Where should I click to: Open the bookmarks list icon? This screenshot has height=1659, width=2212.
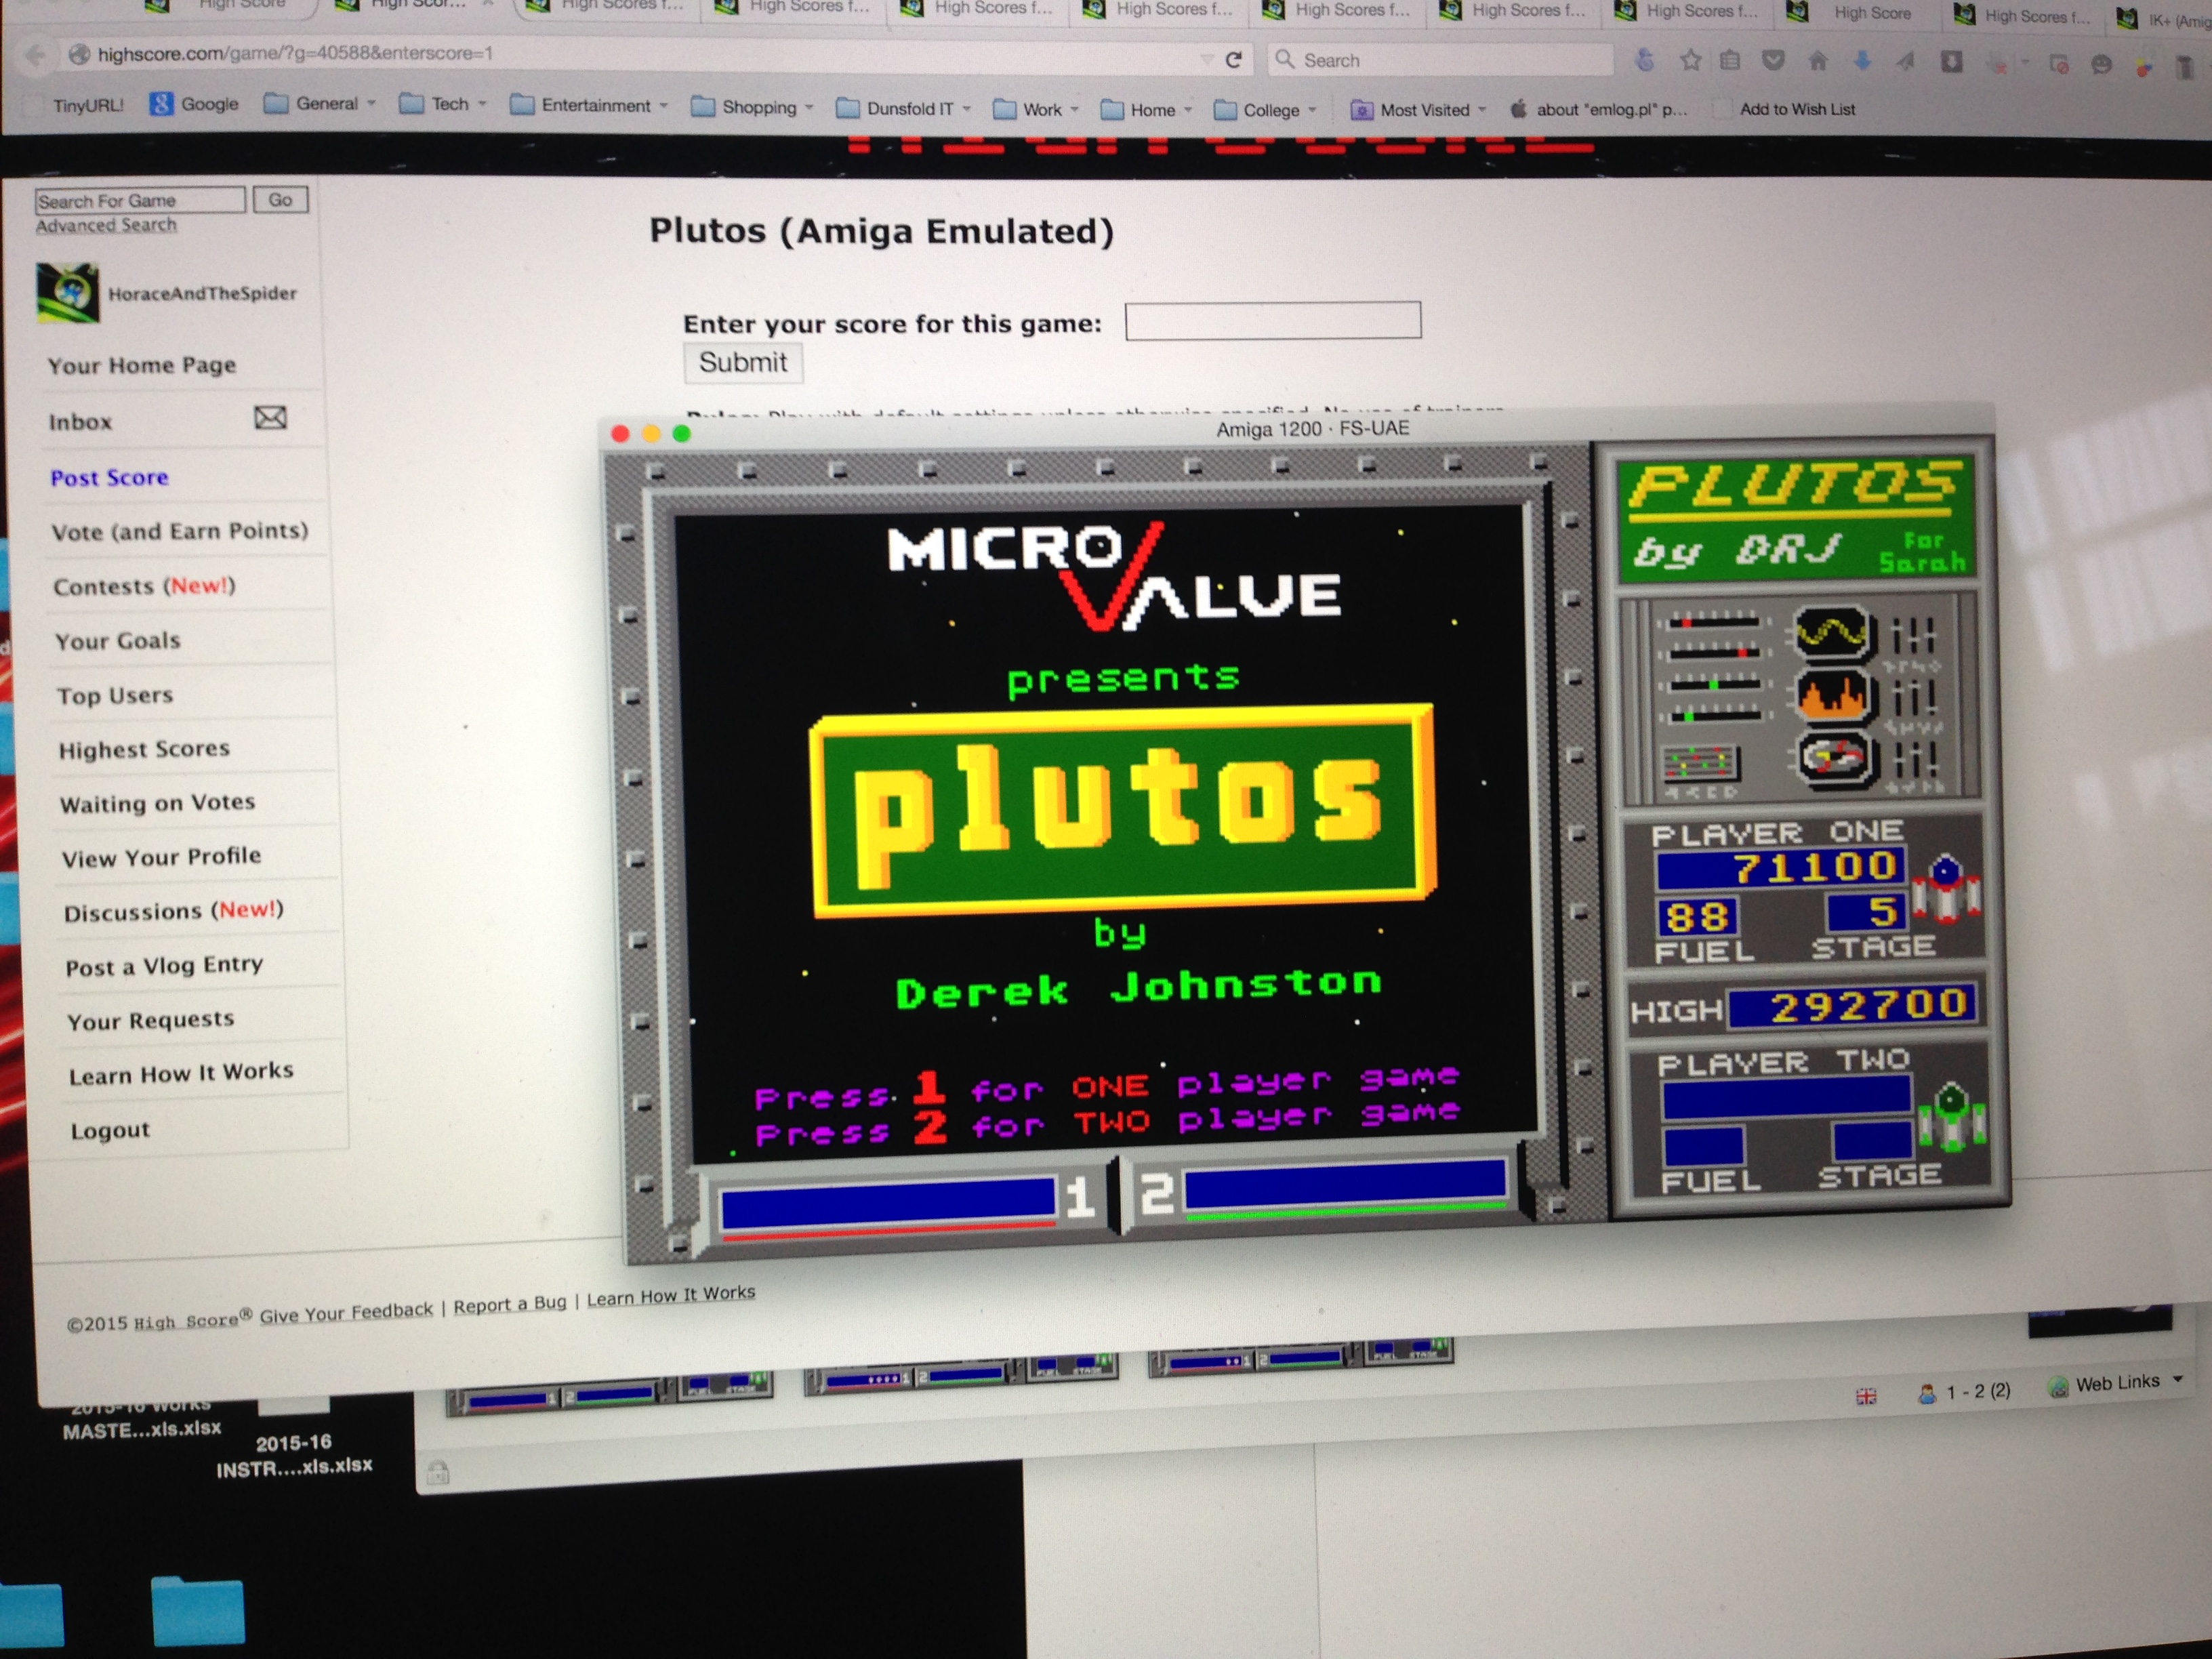pyautogui.click(x=1730, y=61)
